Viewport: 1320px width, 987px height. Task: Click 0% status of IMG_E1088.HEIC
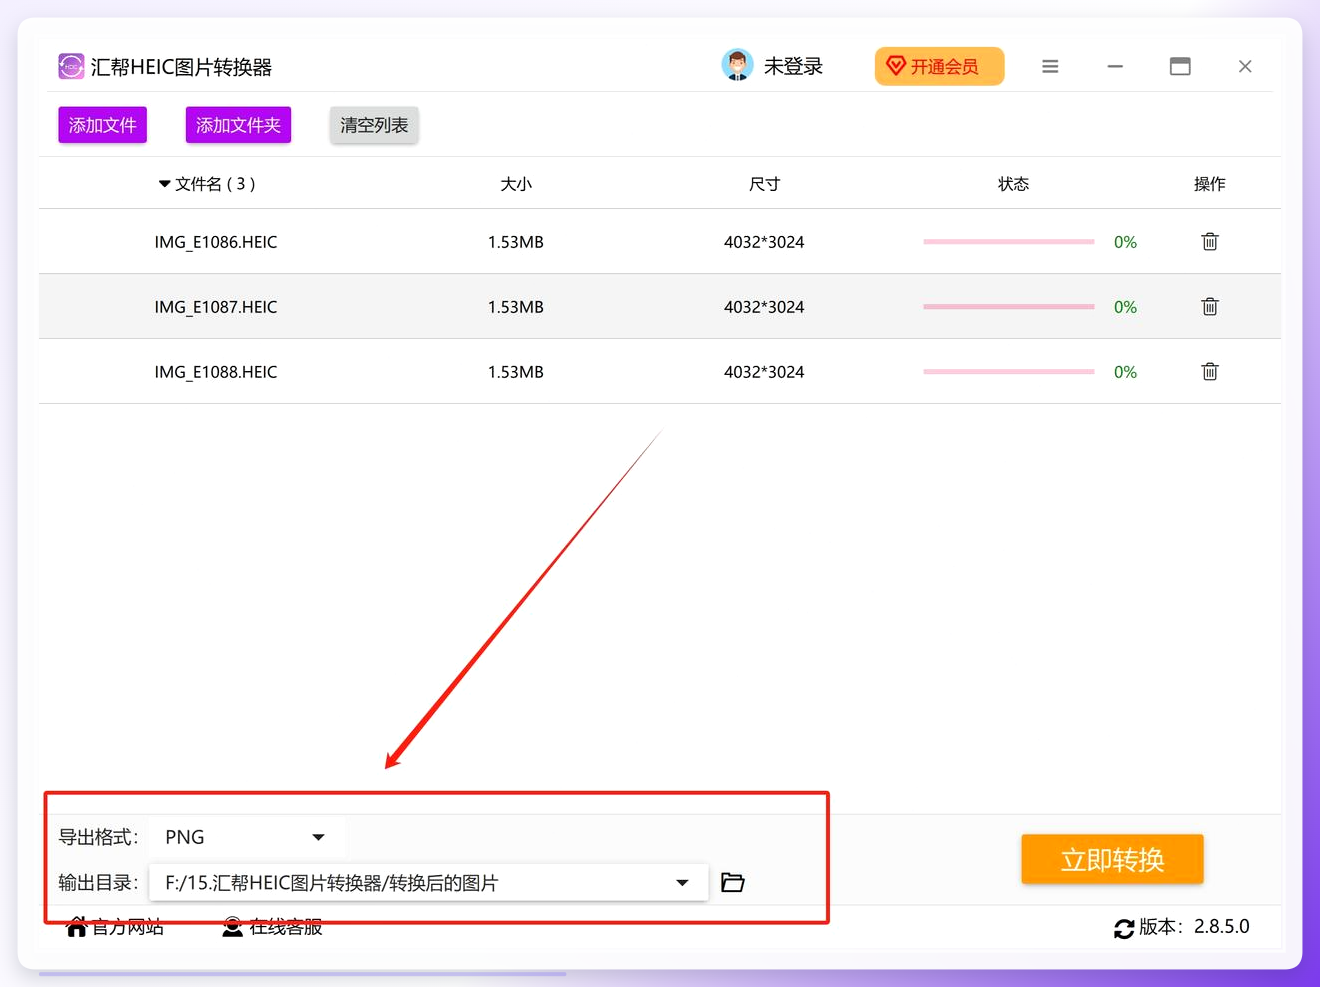[x=1125, y=372]
